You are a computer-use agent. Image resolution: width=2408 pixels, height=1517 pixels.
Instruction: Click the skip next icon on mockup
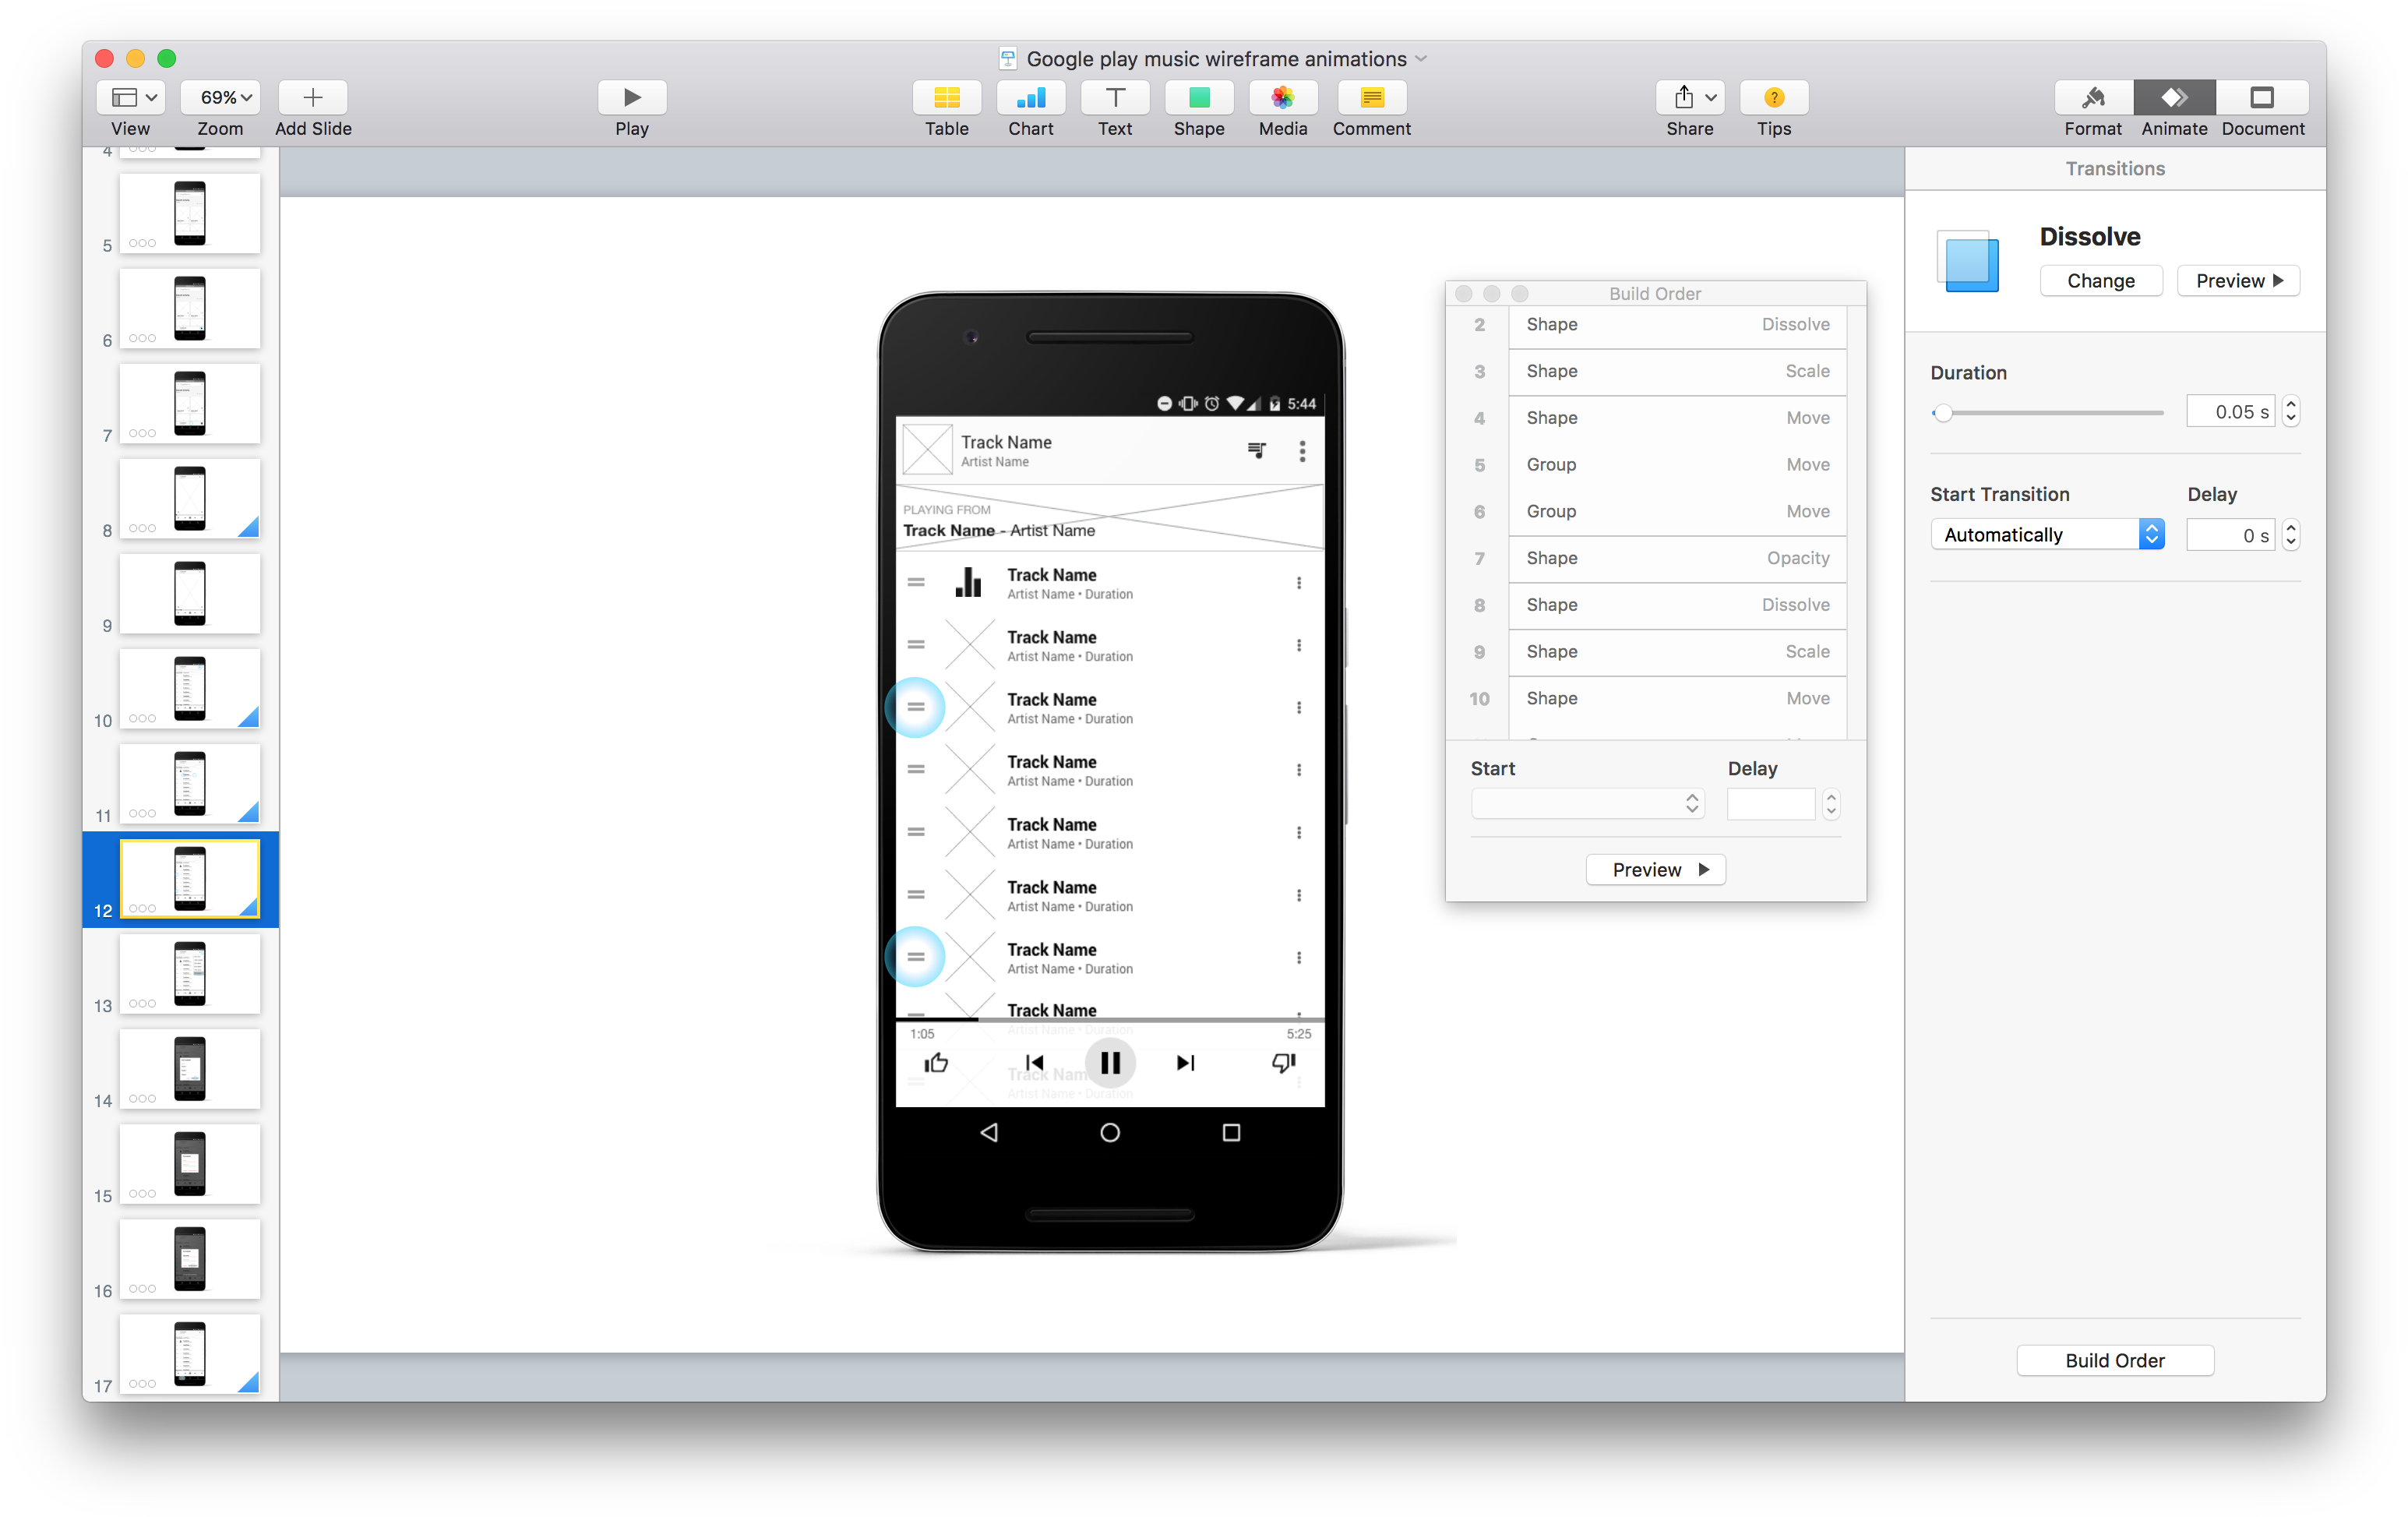coord(1186,1063)
